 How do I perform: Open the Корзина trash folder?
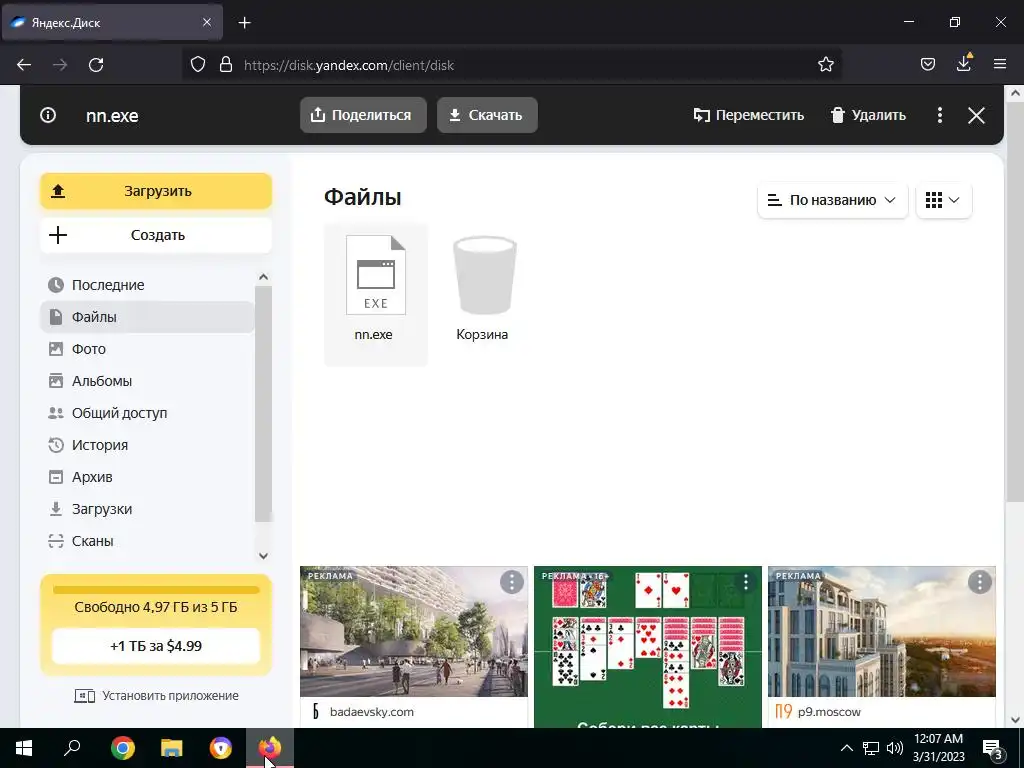point(484,288)
